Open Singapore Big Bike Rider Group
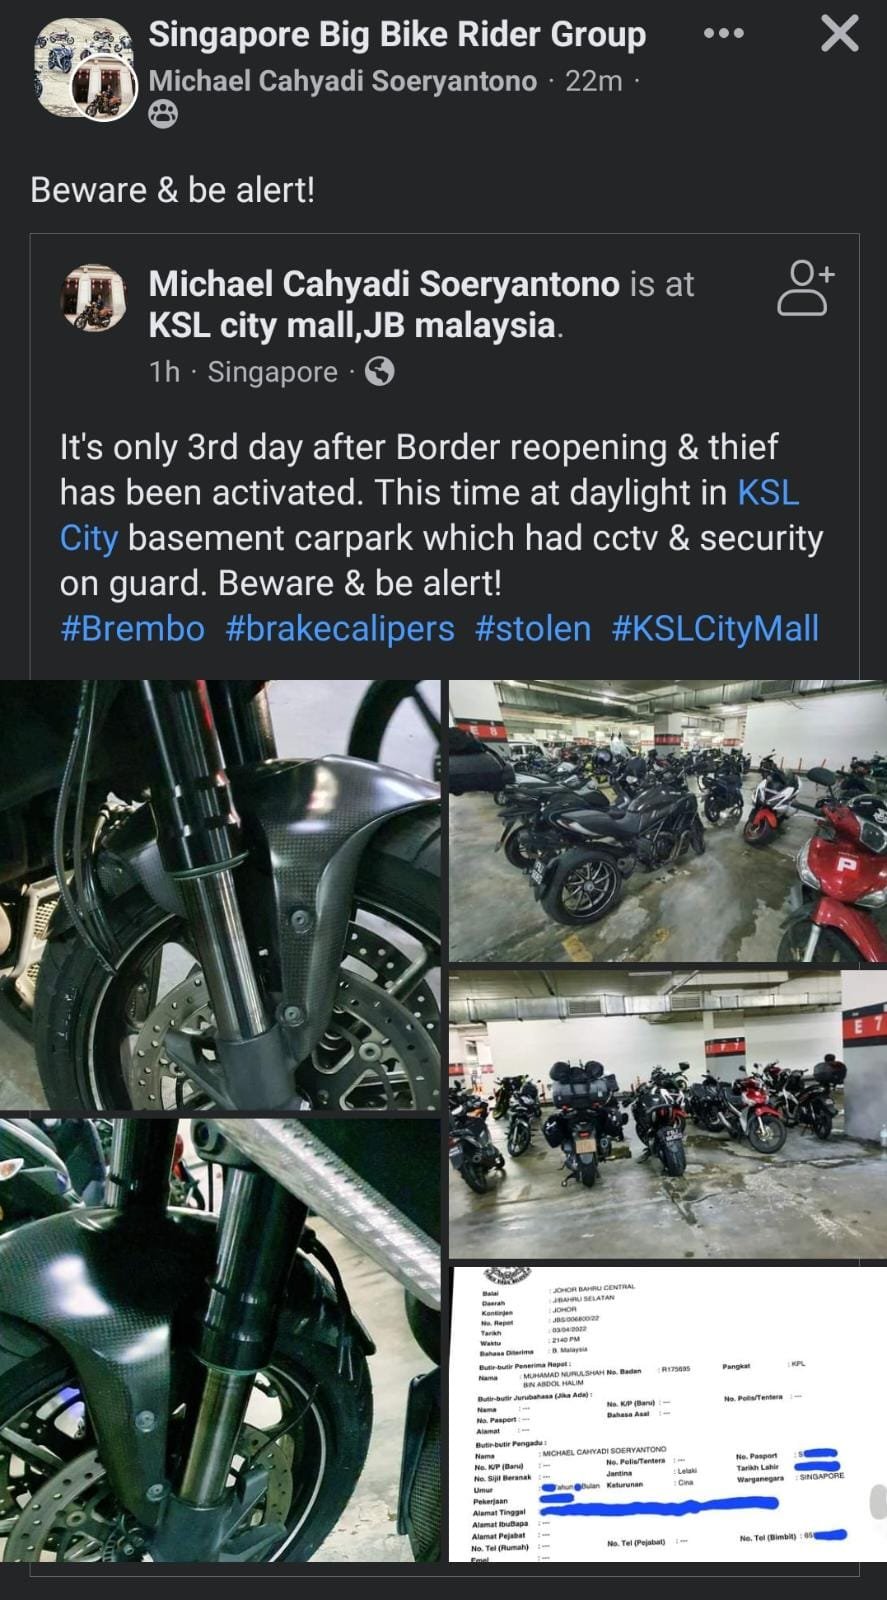This screenshot has width=887, height=1600. pyautogui.click(x=397, y=34)
